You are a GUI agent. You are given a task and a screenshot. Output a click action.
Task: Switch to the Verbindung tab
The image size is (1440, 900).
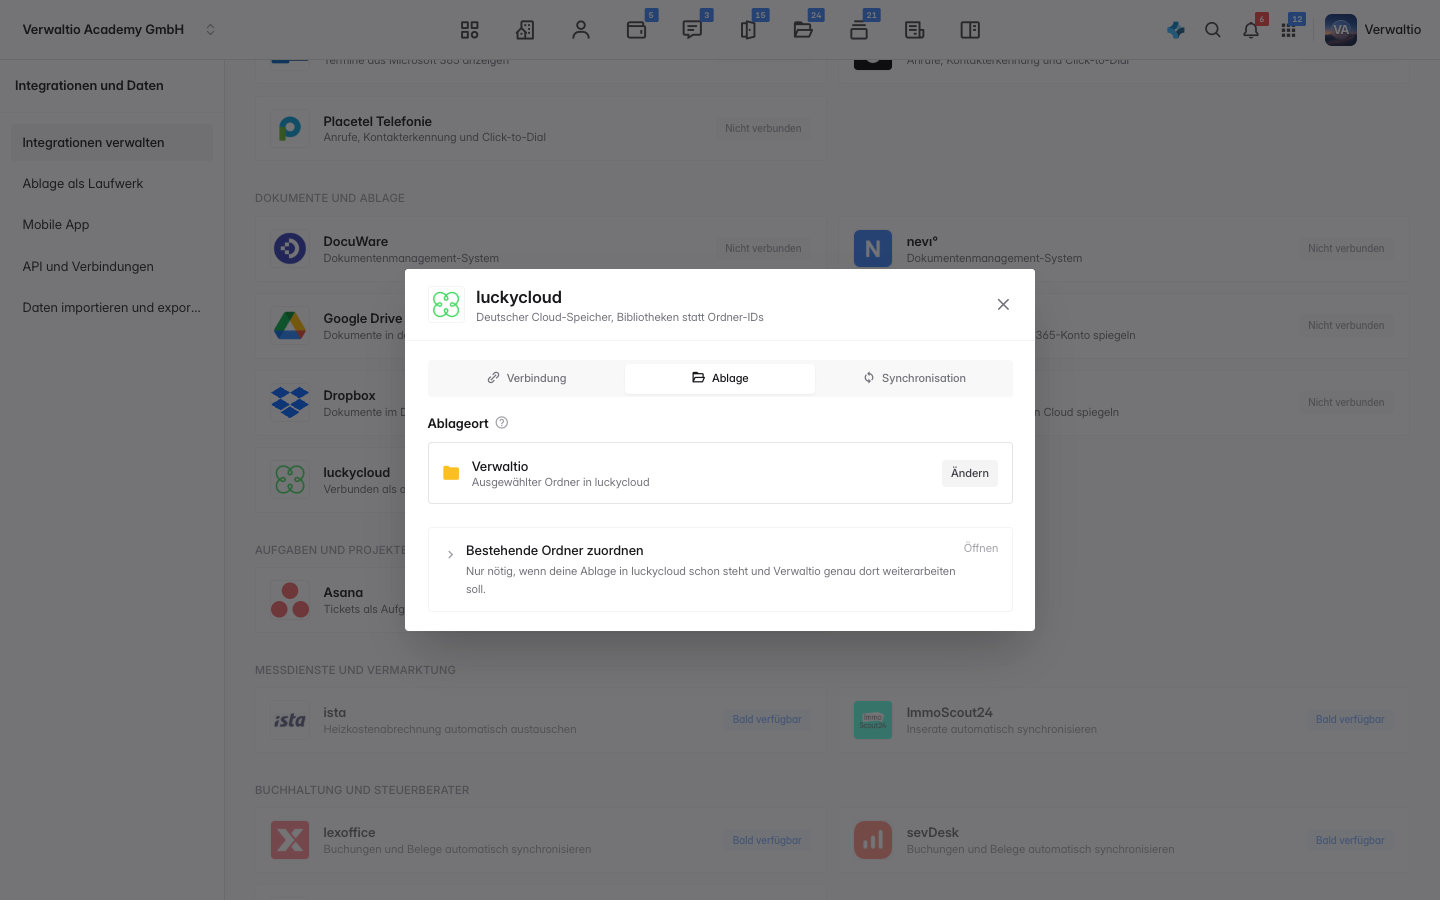point(527,378)
